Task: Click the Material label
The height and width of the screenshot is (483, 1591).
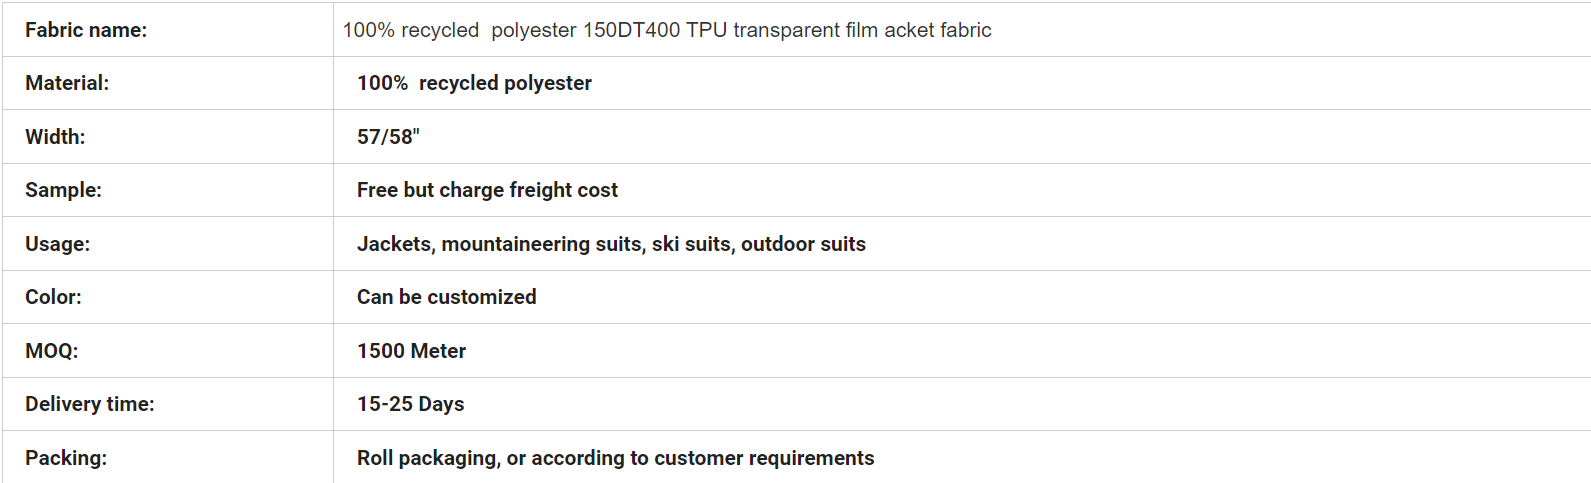Action: coord(67,83)
